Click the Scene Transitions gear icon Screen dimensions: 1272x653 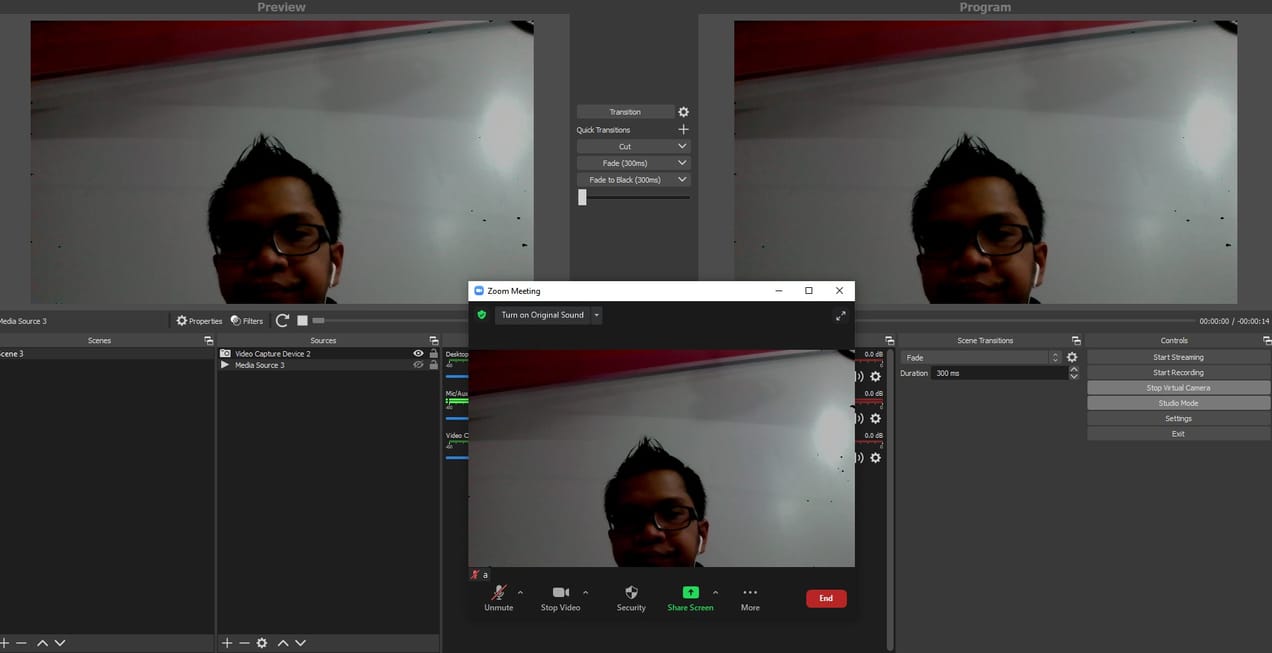pos(1072,357)
